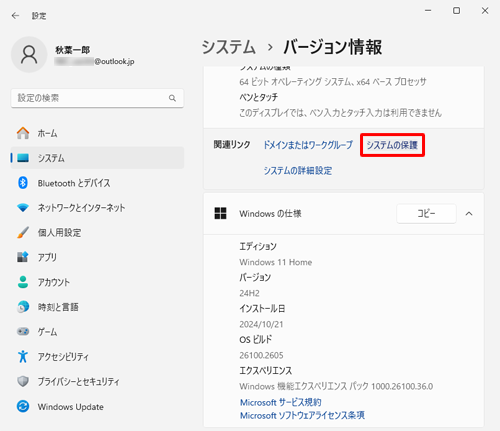Click the back arrow in settings header
The height and width of the screenshot is (431, 500).
15,16
